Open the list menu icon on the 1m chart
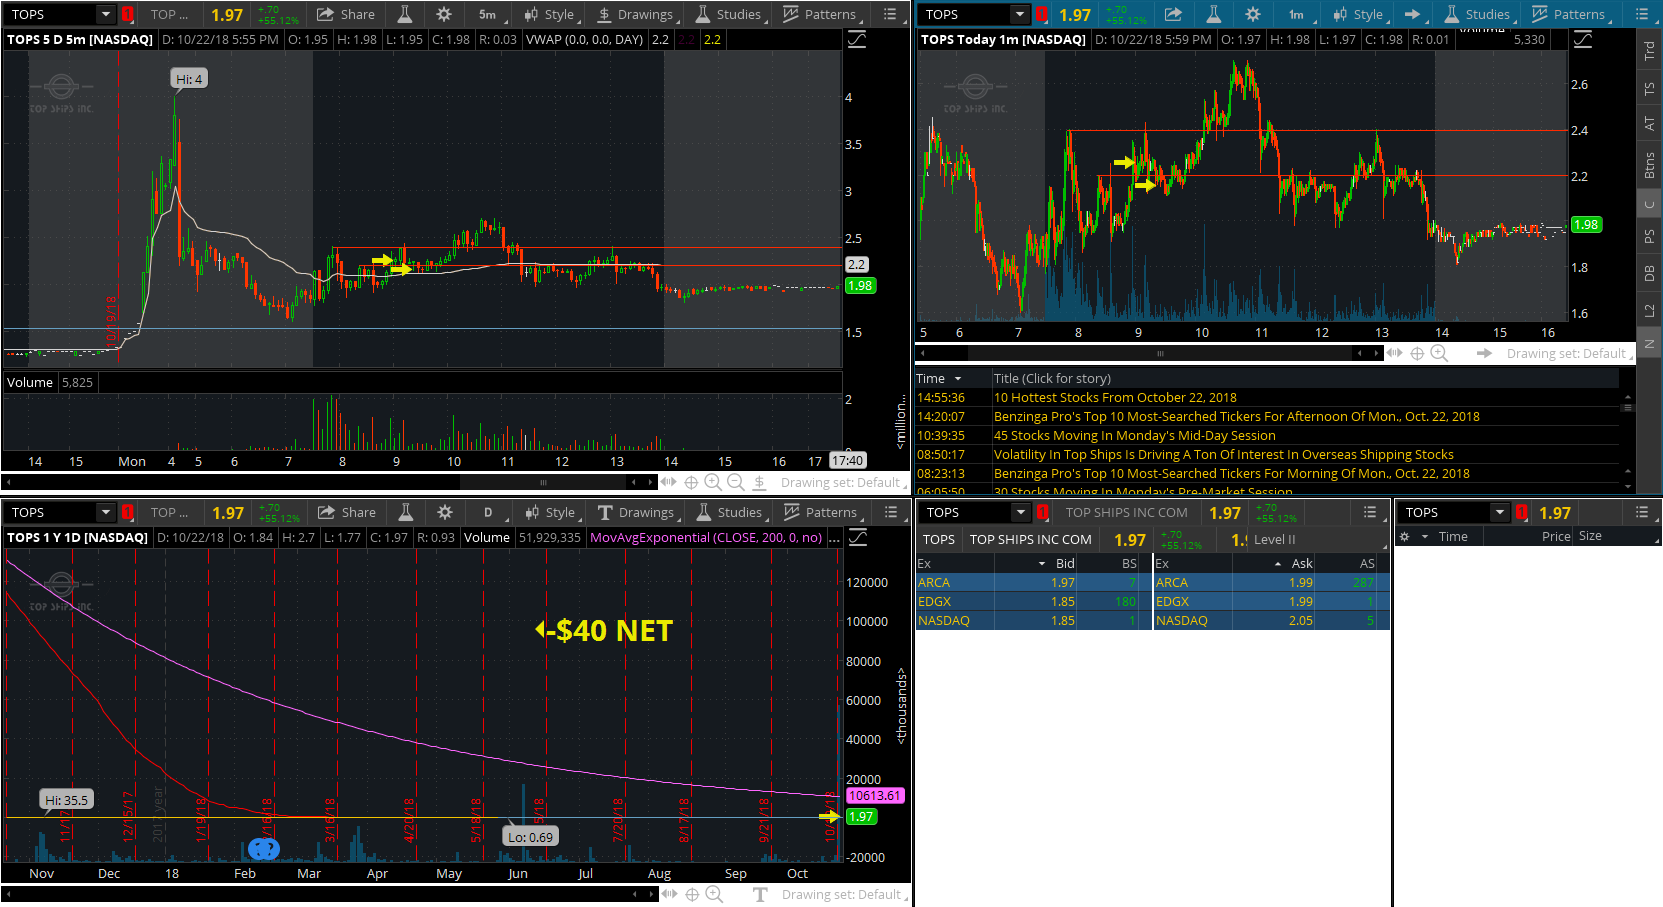The image size is (1663, 907). pyautogui.click(x=1641, y=14)
